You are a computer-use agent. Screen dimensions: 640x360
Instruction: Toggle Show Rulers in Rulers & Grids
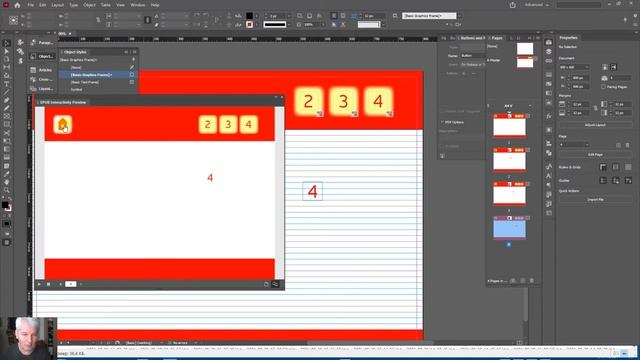(x=603, y=167)
